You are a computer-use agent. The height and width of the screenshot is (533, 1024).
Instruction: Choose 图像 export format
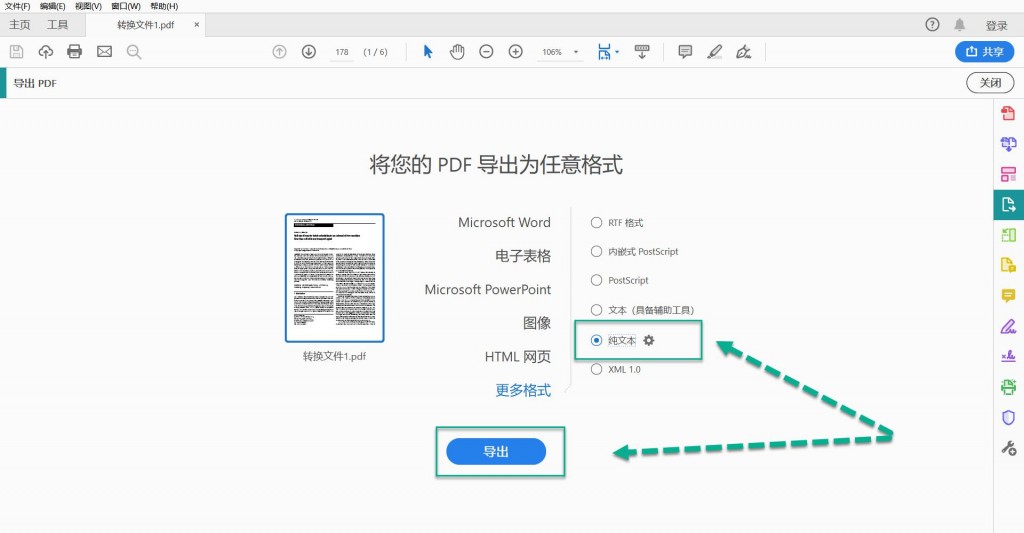[537, 323]
